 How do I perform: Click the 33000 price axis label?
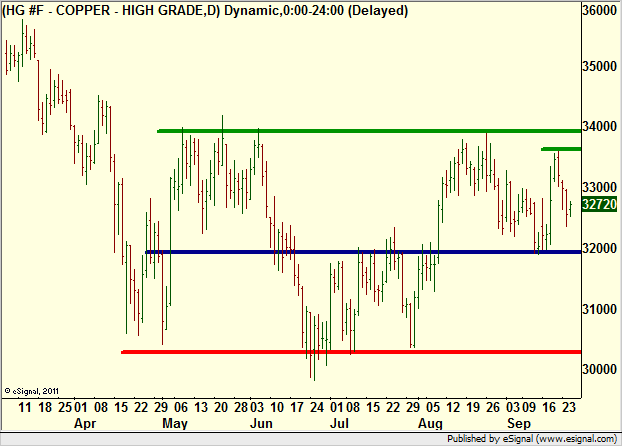pyautogui.click(x=599, y=187)
